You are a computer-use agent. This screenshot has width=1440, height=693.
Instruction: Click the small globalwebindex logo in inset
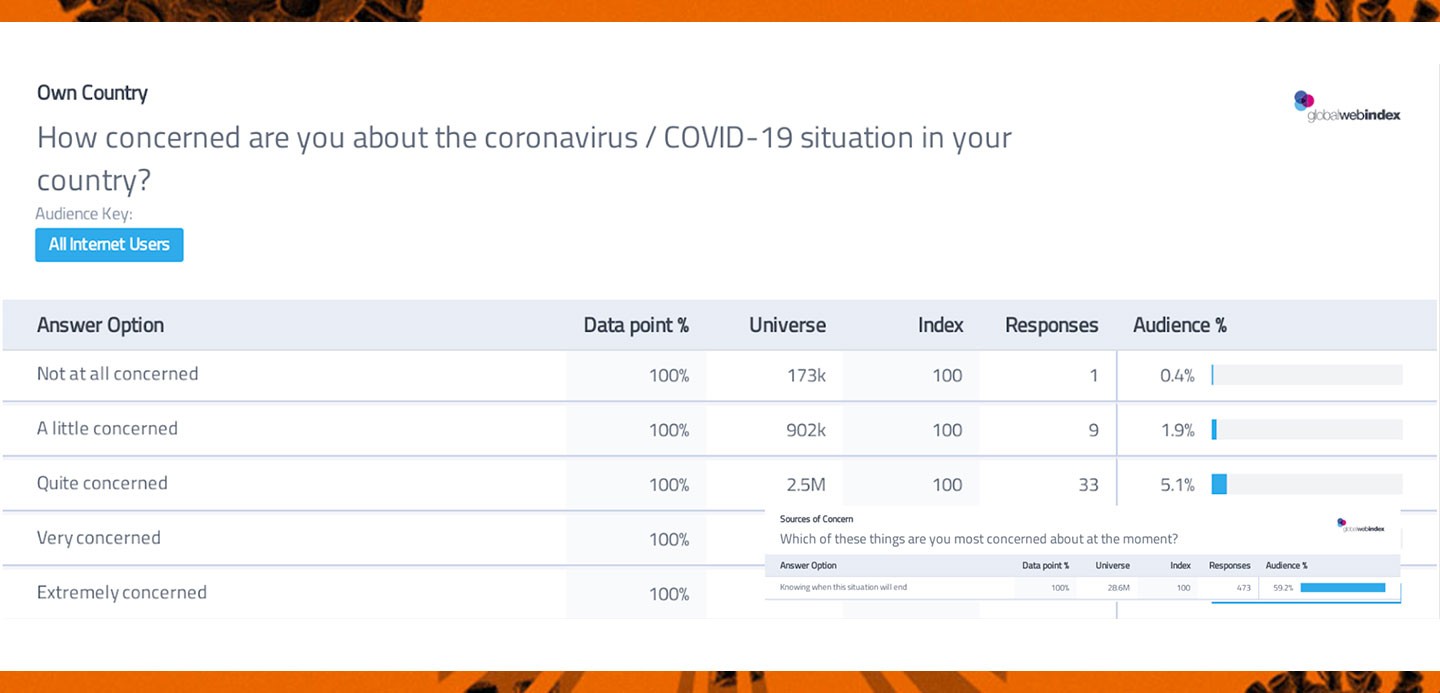tap(1360, 525)
